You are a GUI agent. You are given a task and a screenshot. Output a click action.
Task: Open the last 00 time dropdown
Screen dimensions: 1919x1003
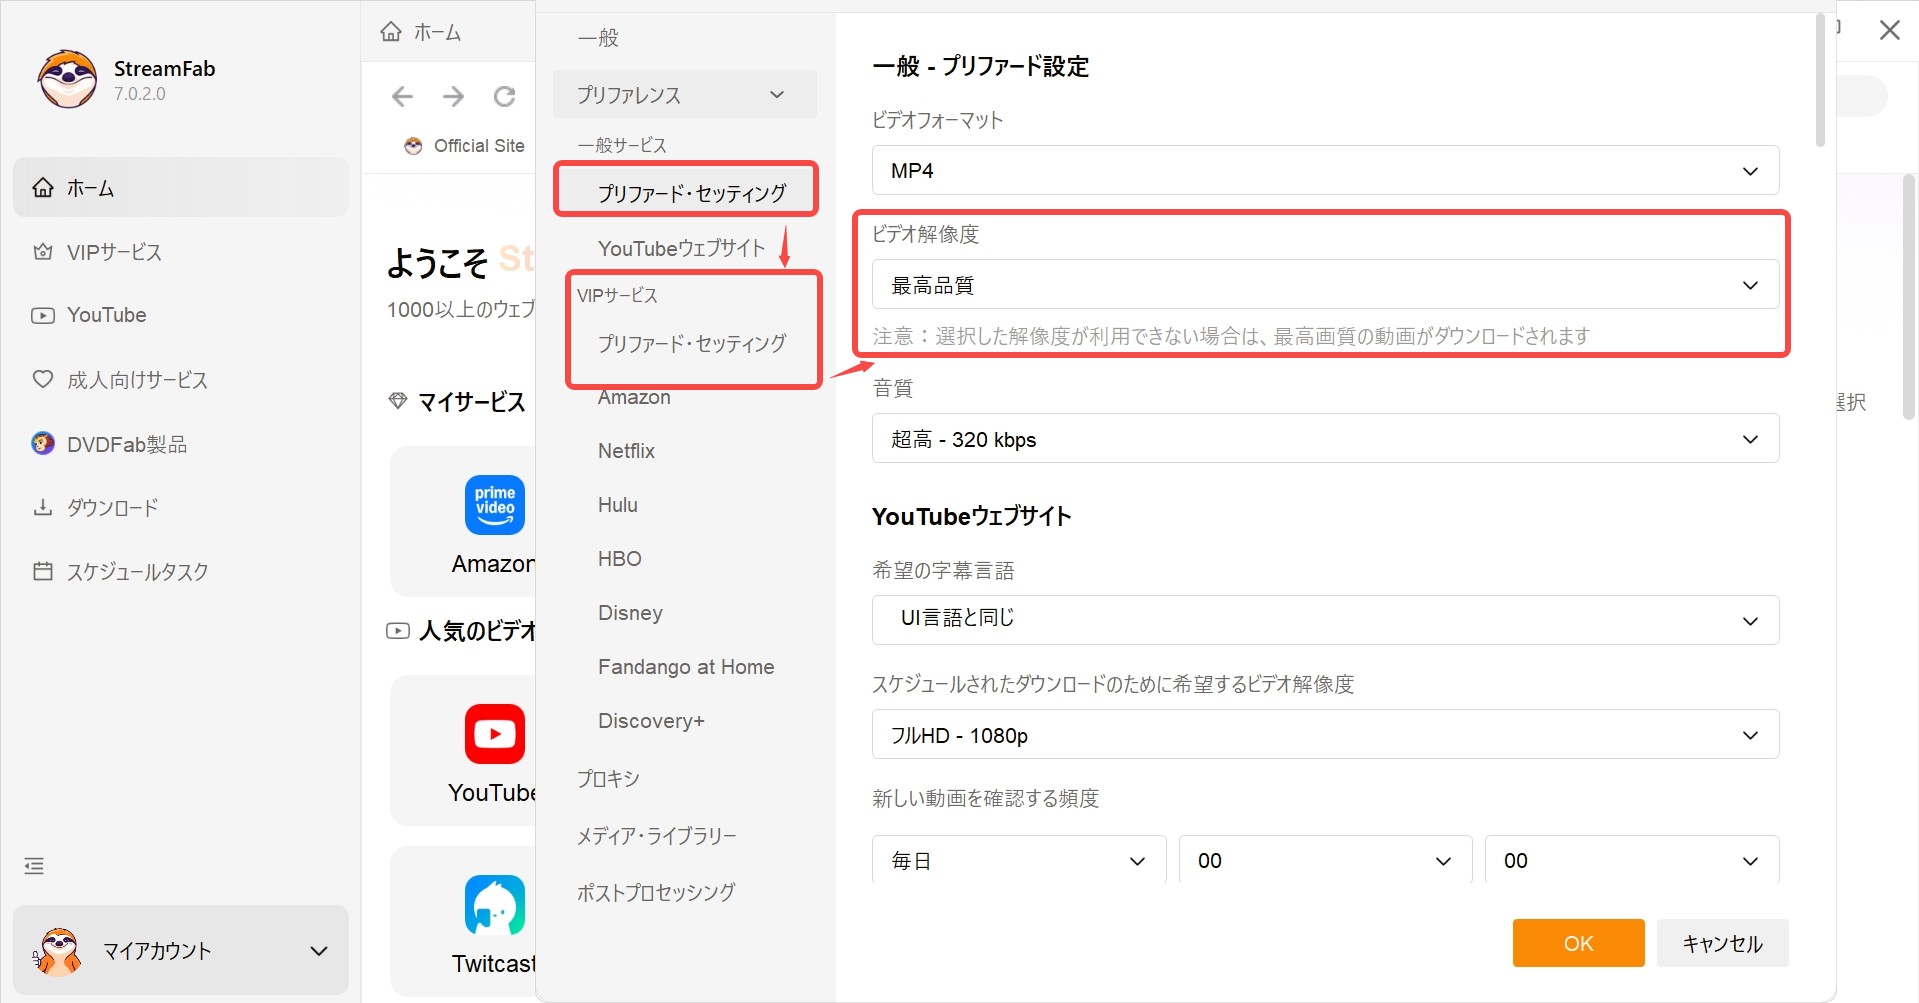(x=1632, y=860)
